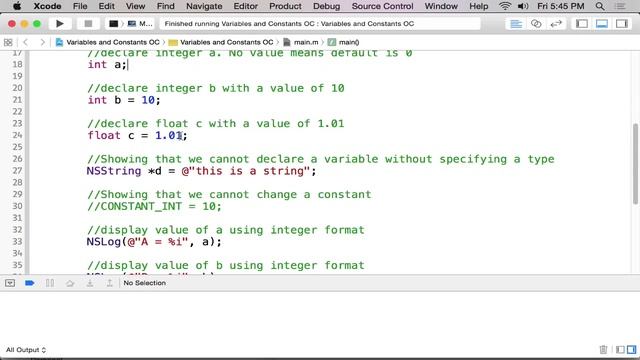Click the activity status field in toolbar
Image resolution: width=640 pixels, height=360 pixels.
click(x=320, y=24)
